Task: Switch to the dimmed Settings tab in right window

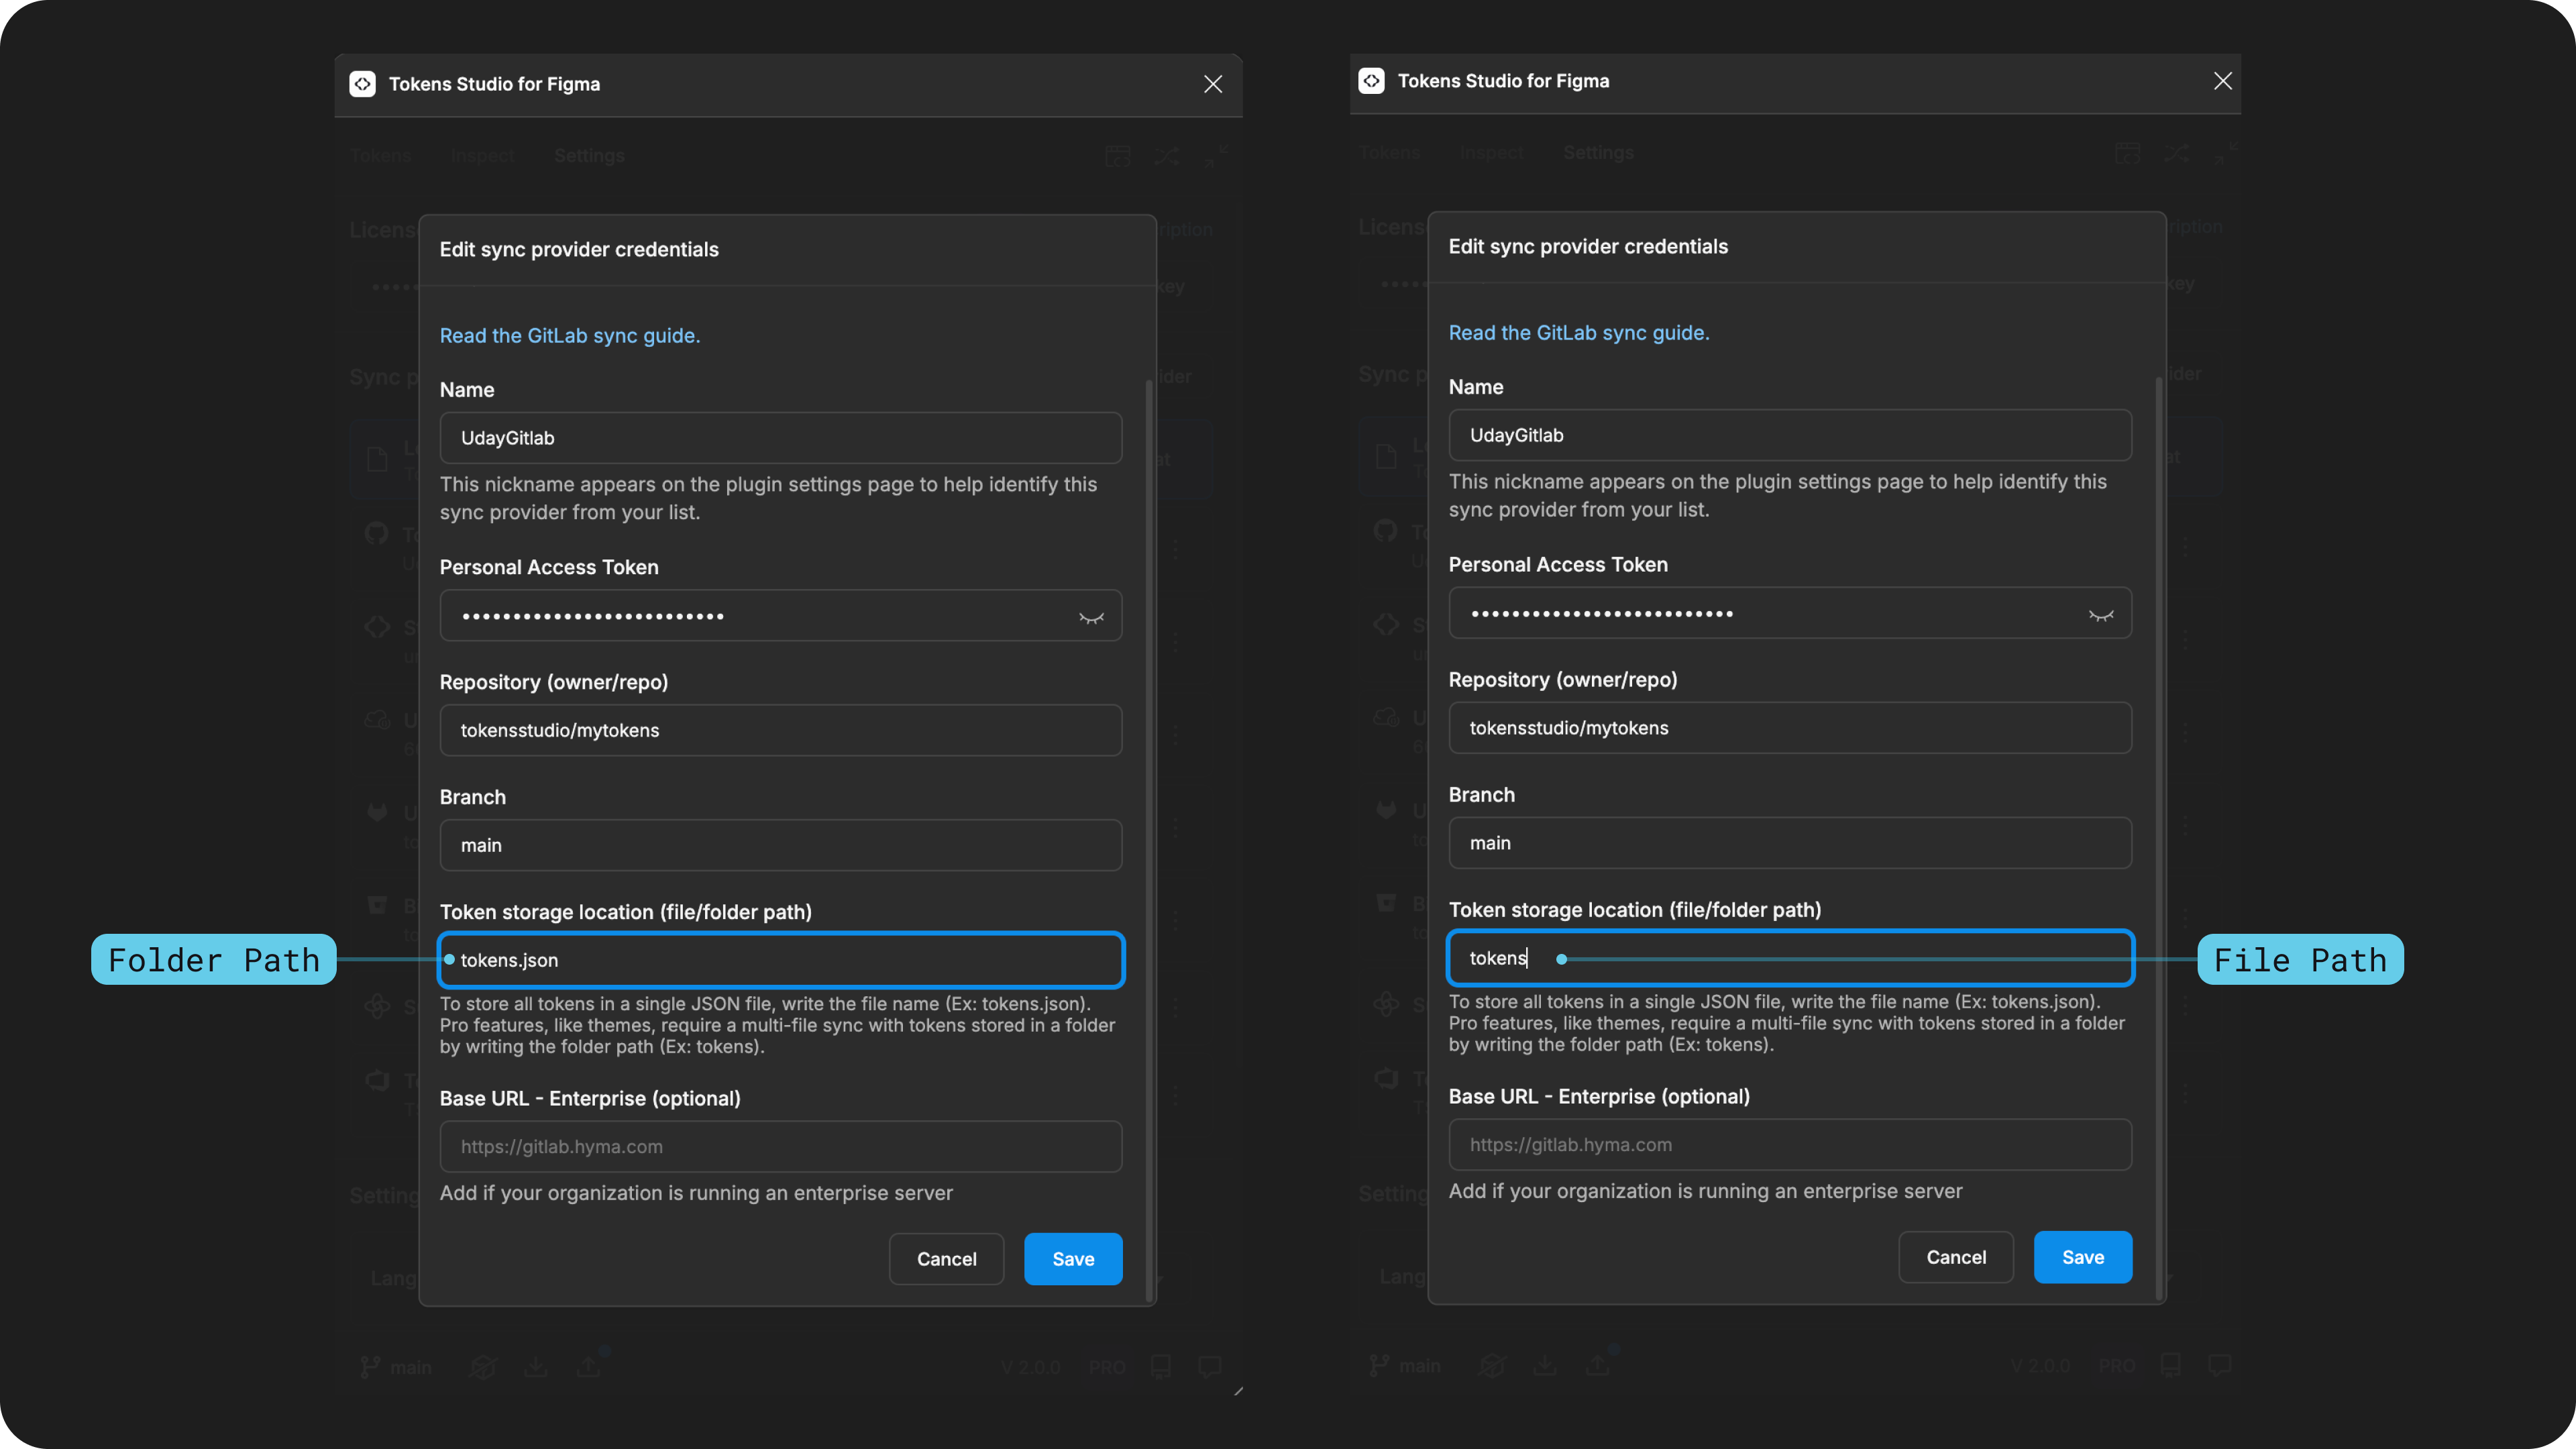Action: click(1598, 153)
